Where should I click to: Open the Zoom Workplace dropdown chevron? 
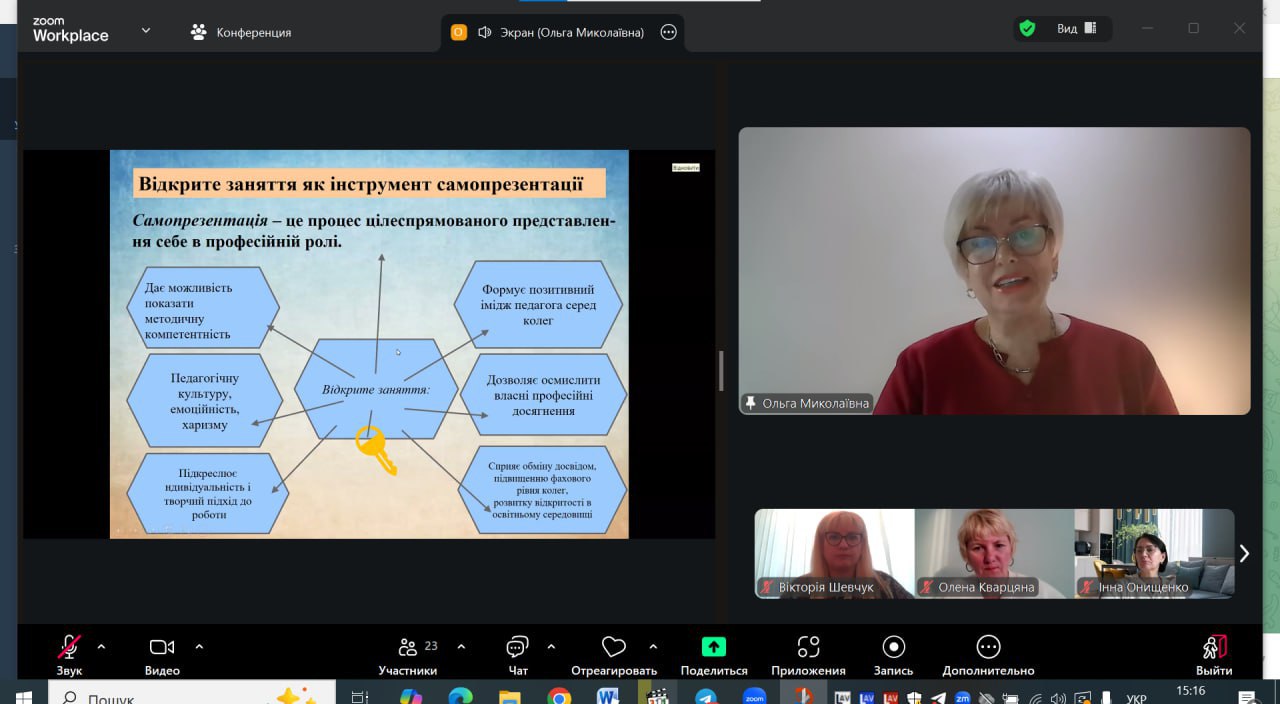[x=146, y=31]
